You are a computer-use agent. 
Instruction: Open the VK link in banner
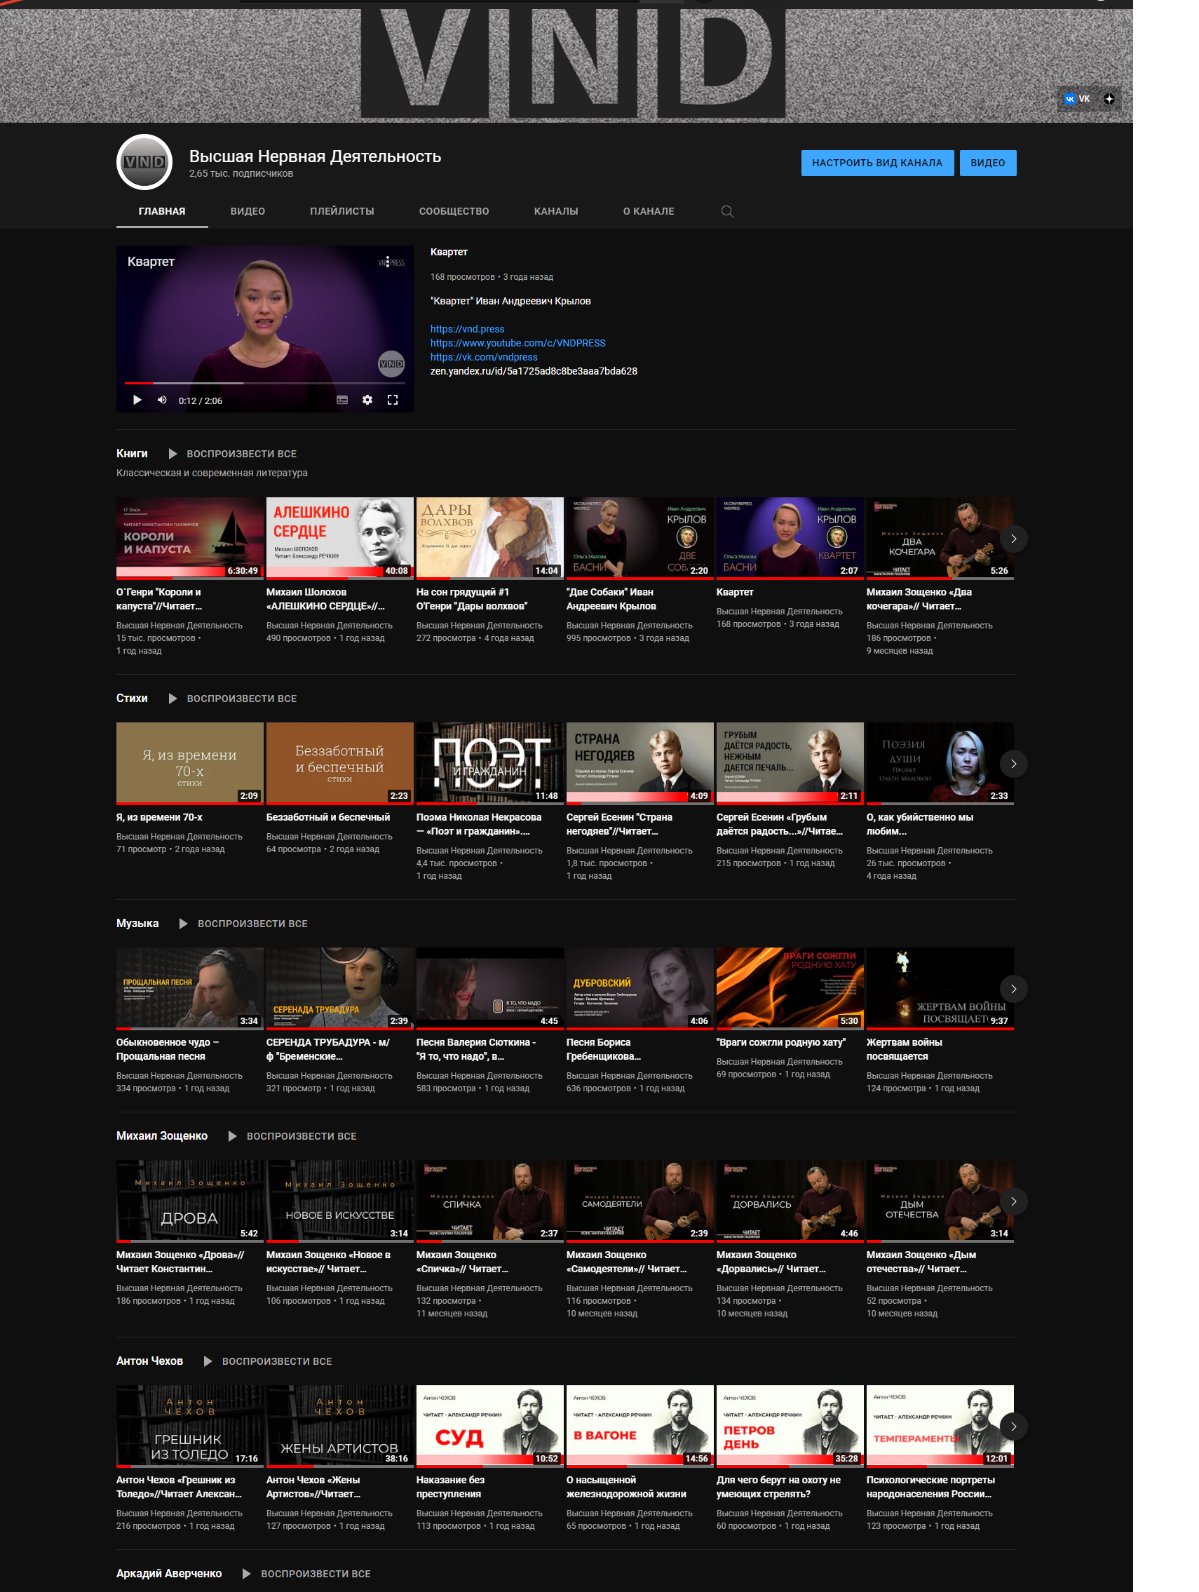[1077, 99]
